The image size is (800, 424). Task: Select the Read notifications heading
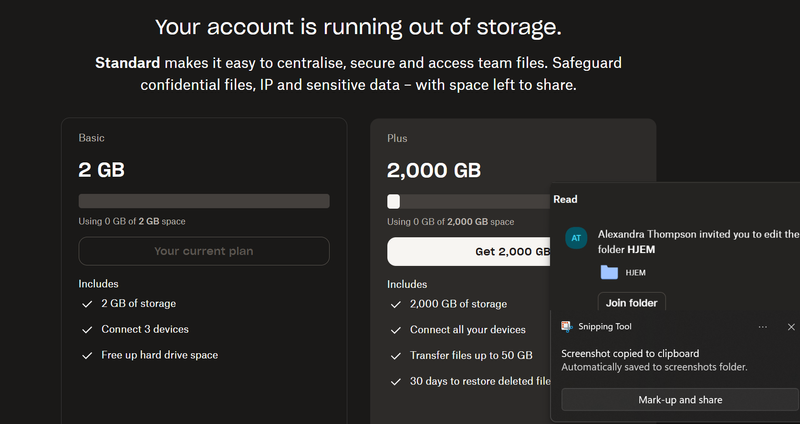pos(565,199)
